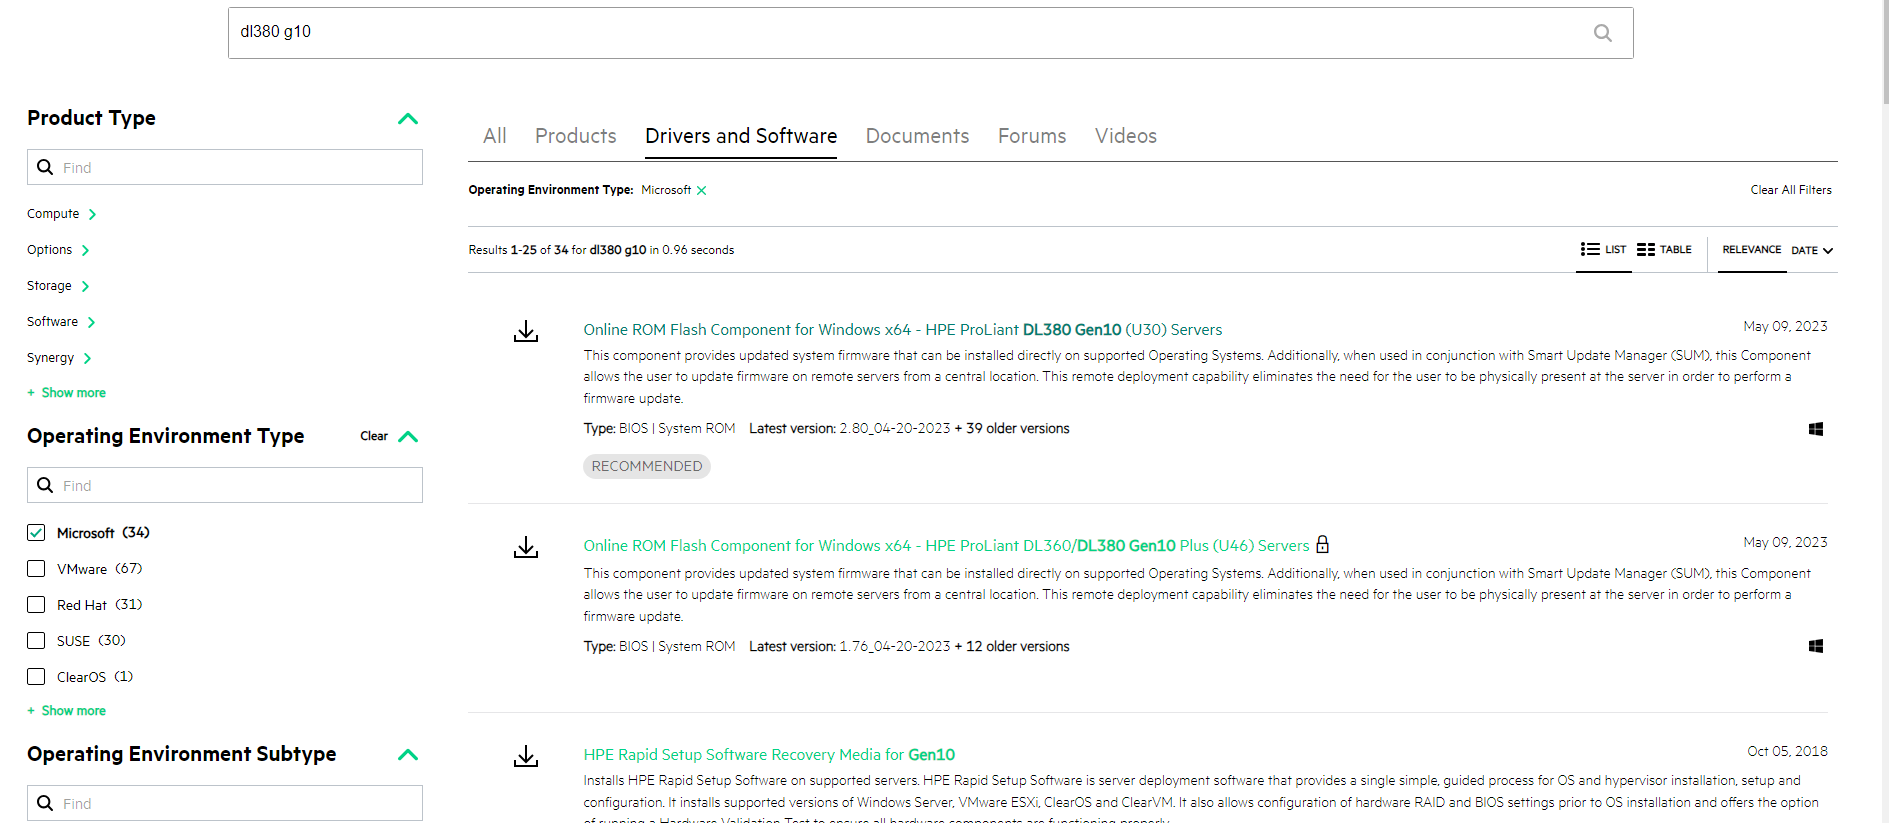Open HPE Rapid Setup Software Recovery Media link
The width and height of the screenshot is (1889, 823).
pyautogui.click(x=769, y=755)
